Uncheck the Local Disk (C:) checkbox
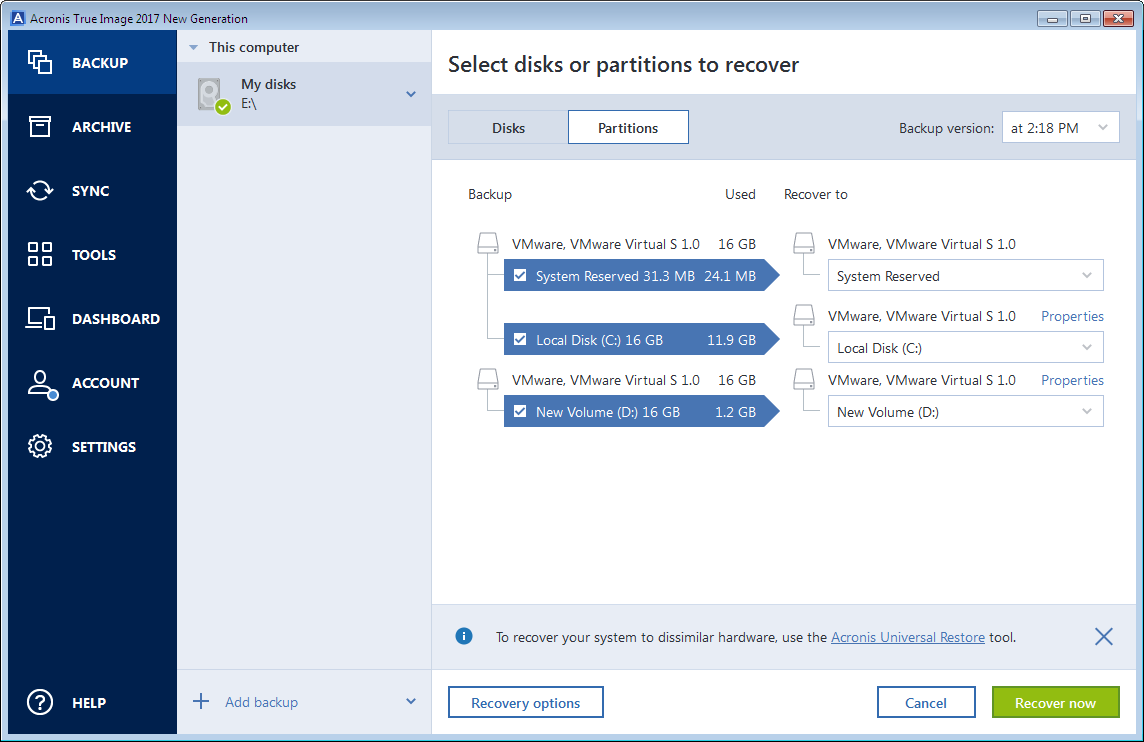The image size is (1144, 742). [x=520, y=340]
